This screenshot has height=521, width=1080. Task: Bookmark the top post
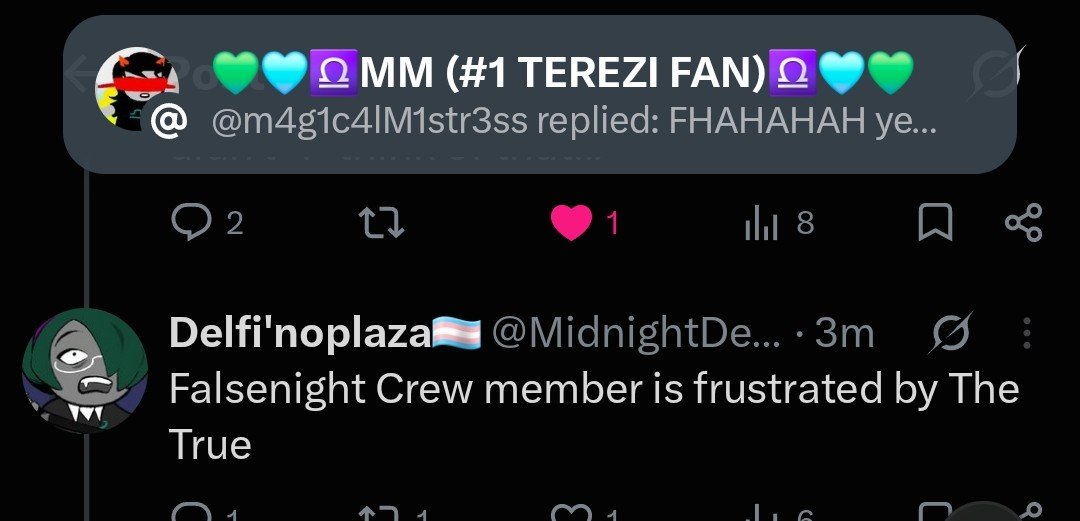(x=935, y=223)
